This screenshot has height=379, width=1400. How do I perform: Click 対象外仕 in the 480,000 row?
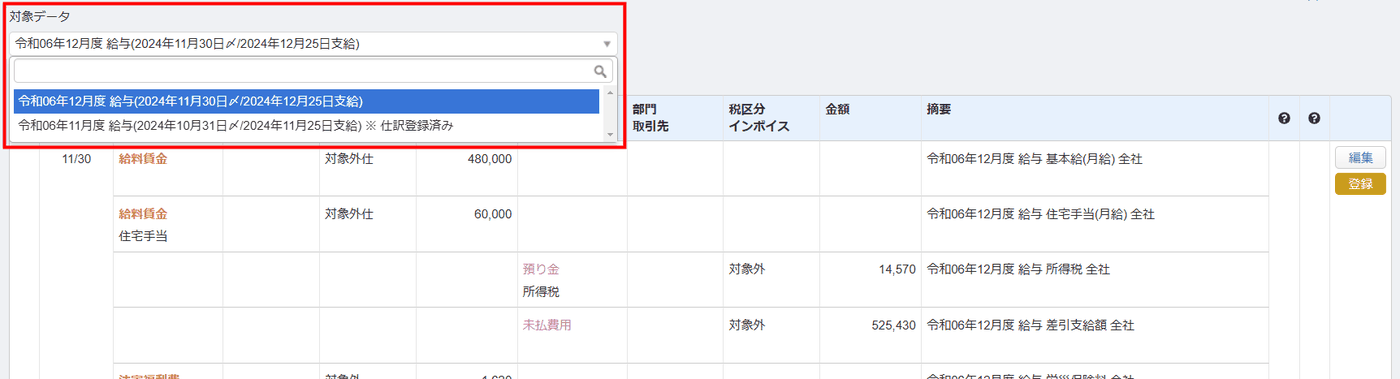(349, 159)
